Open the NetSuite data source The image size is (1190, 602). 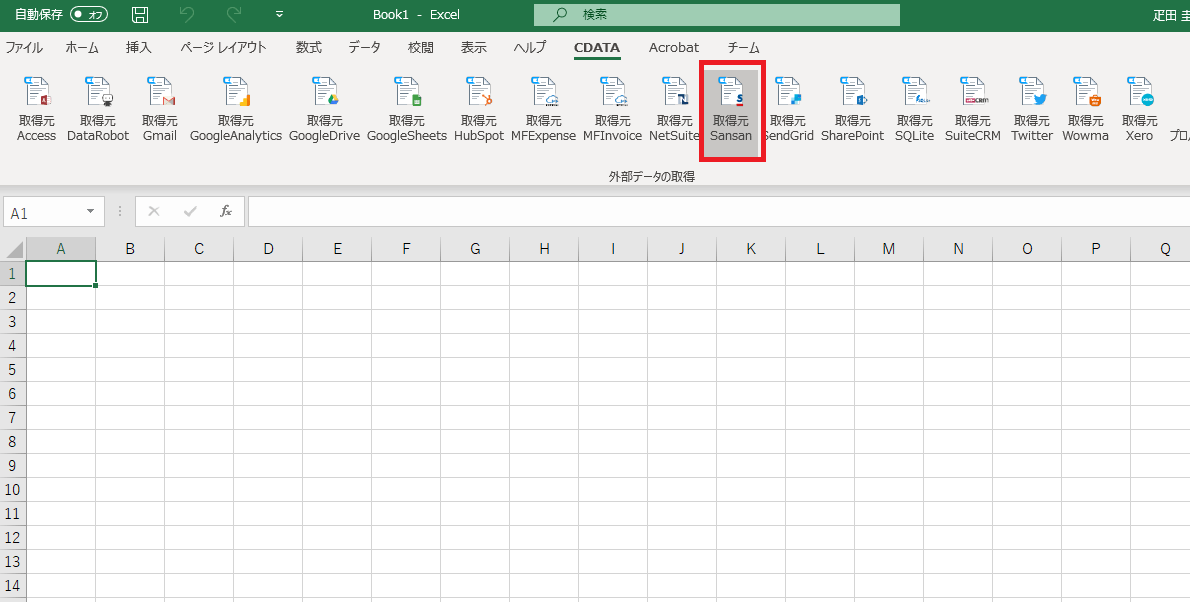pyautogui.click(x=674, y=109)
